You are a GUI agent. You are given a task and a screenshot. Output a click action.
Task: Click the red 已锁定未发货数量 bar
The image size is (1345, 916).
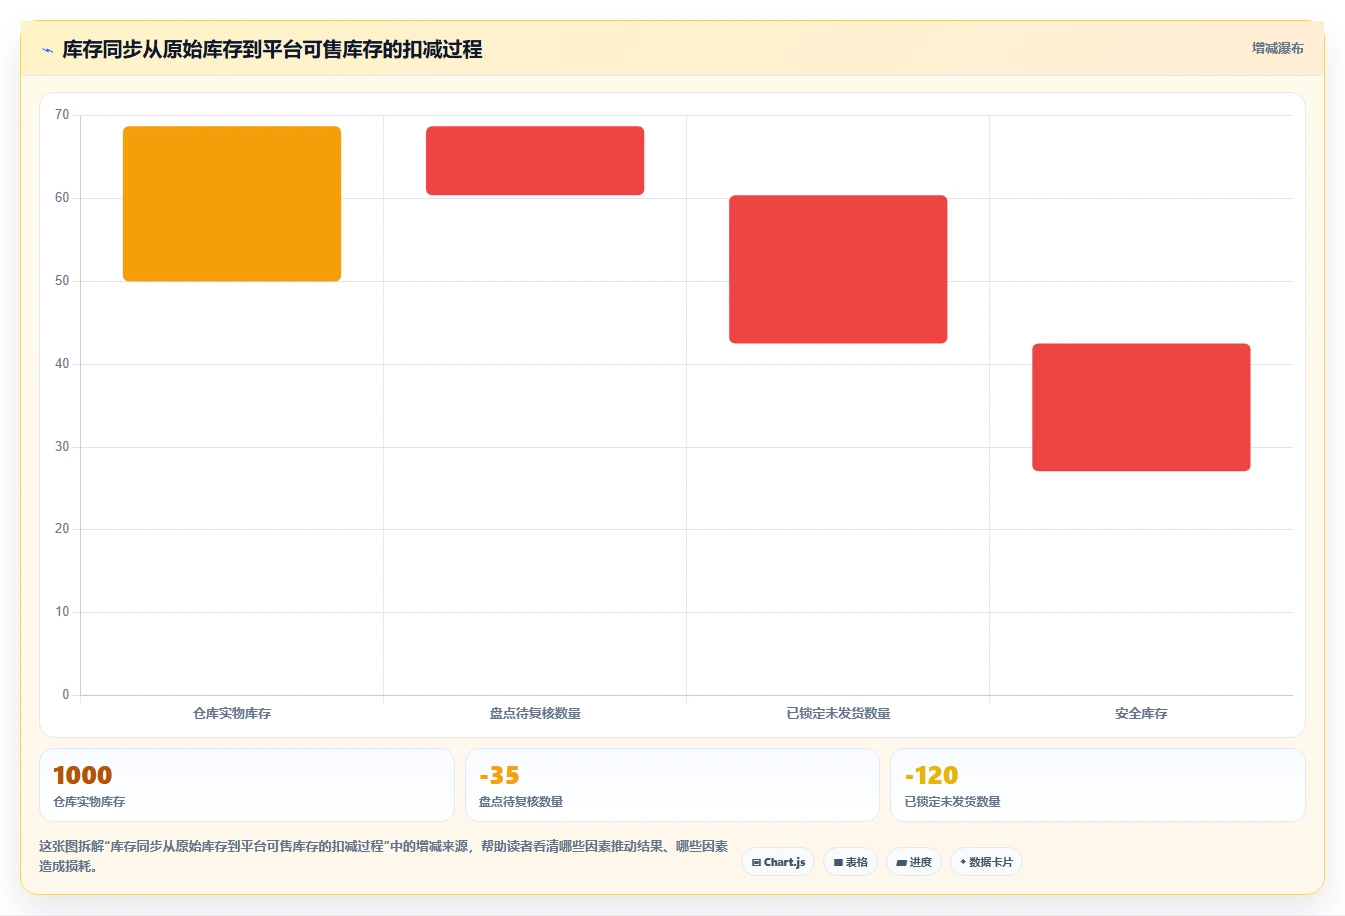coord(838,269)
